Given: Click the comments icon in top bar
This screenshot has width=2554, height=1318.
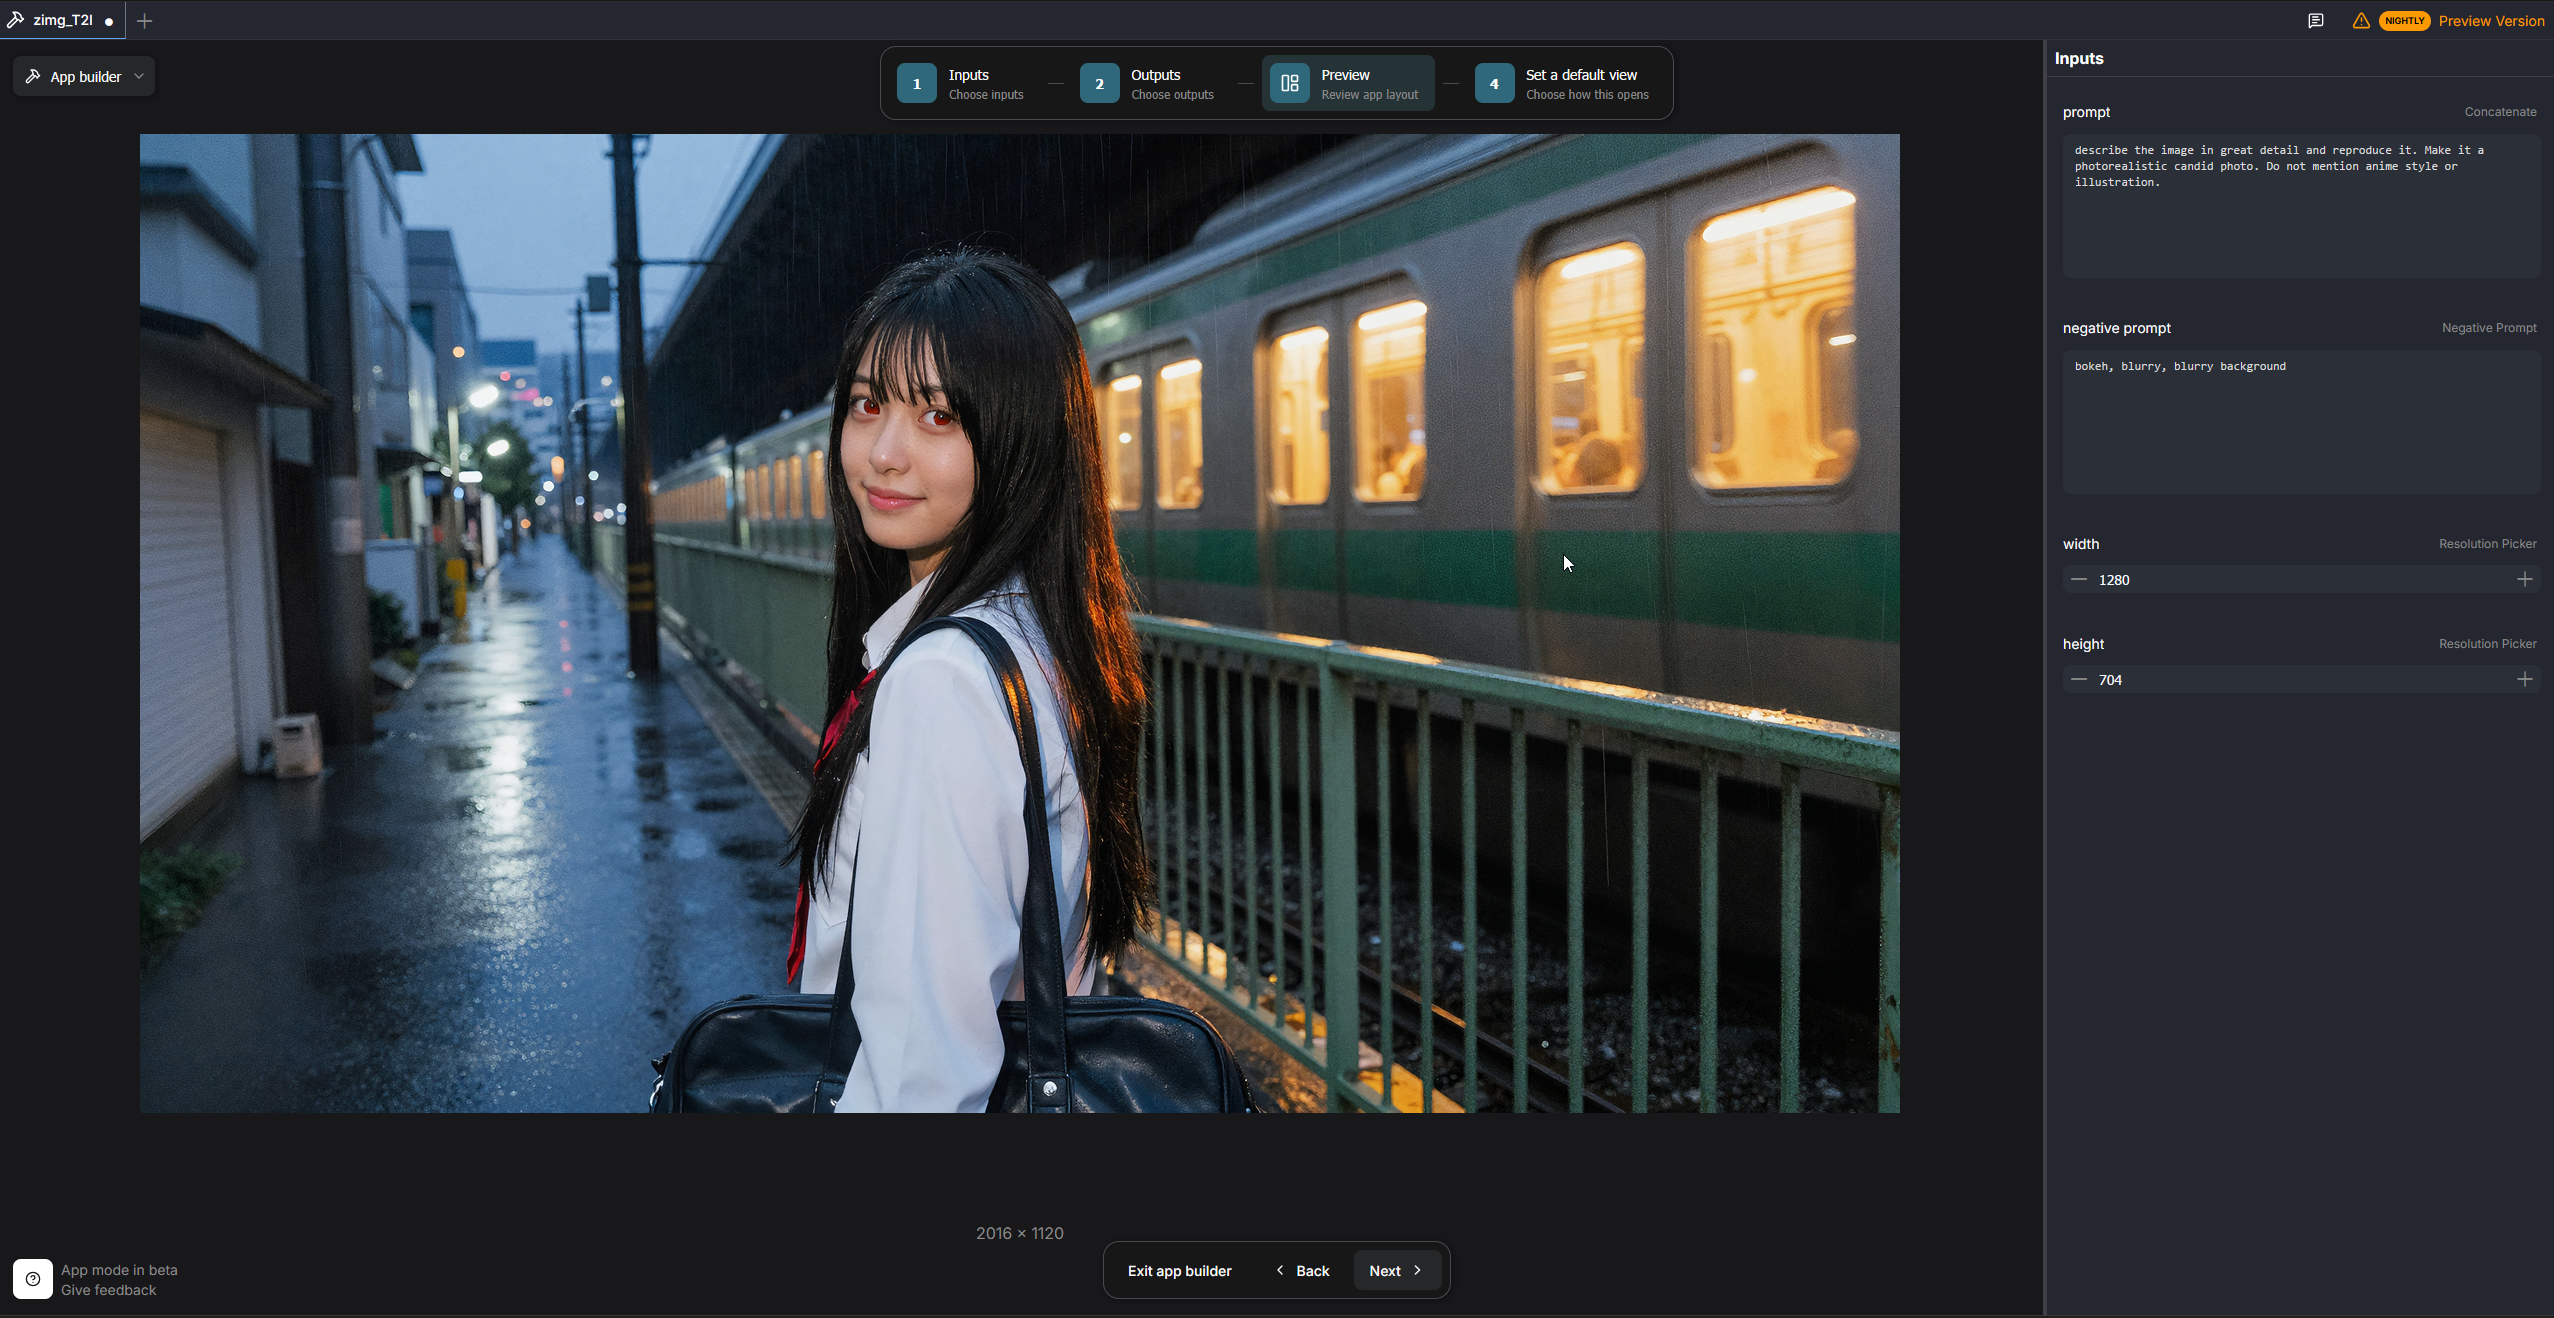Looking at the screenshot, I should (x=2316, y=21).
